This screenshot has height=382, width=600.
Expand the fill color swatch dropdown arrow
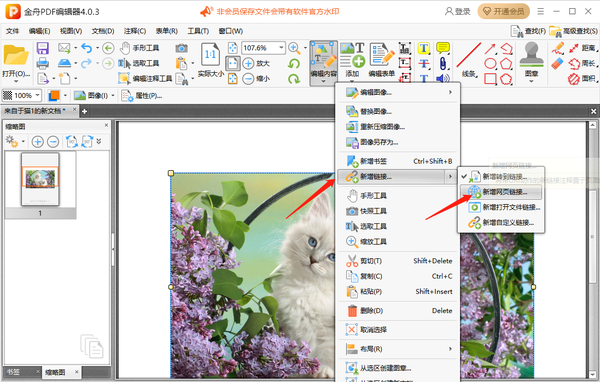pyautogui.click(x=65, y=95)
